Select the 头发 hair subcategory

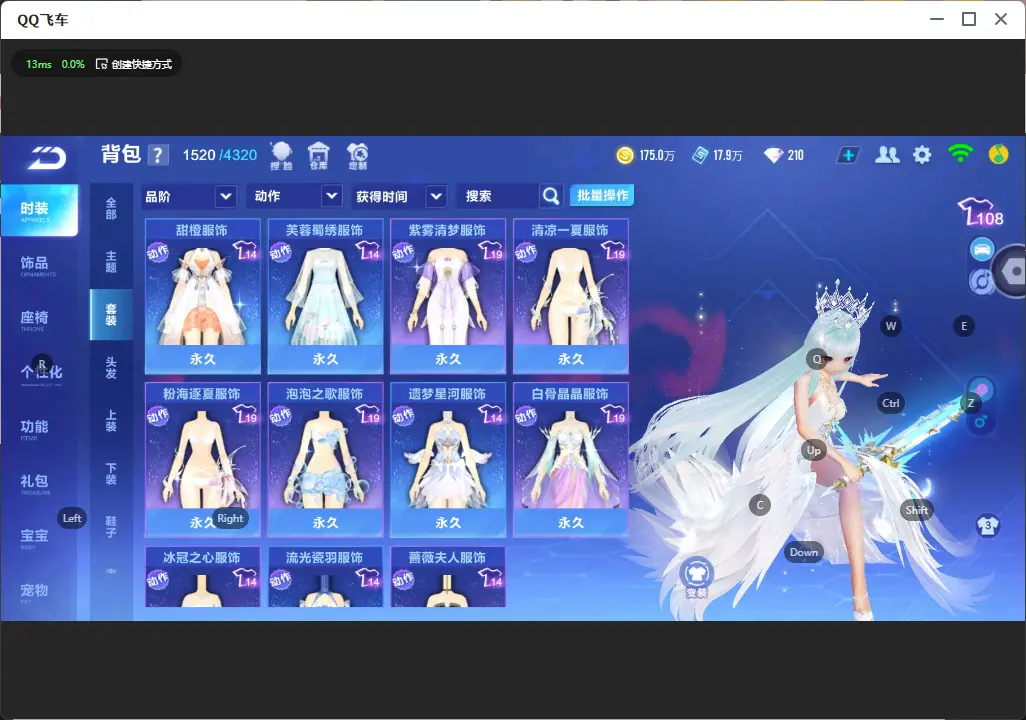pyautogui.click(x=111, y=368)
